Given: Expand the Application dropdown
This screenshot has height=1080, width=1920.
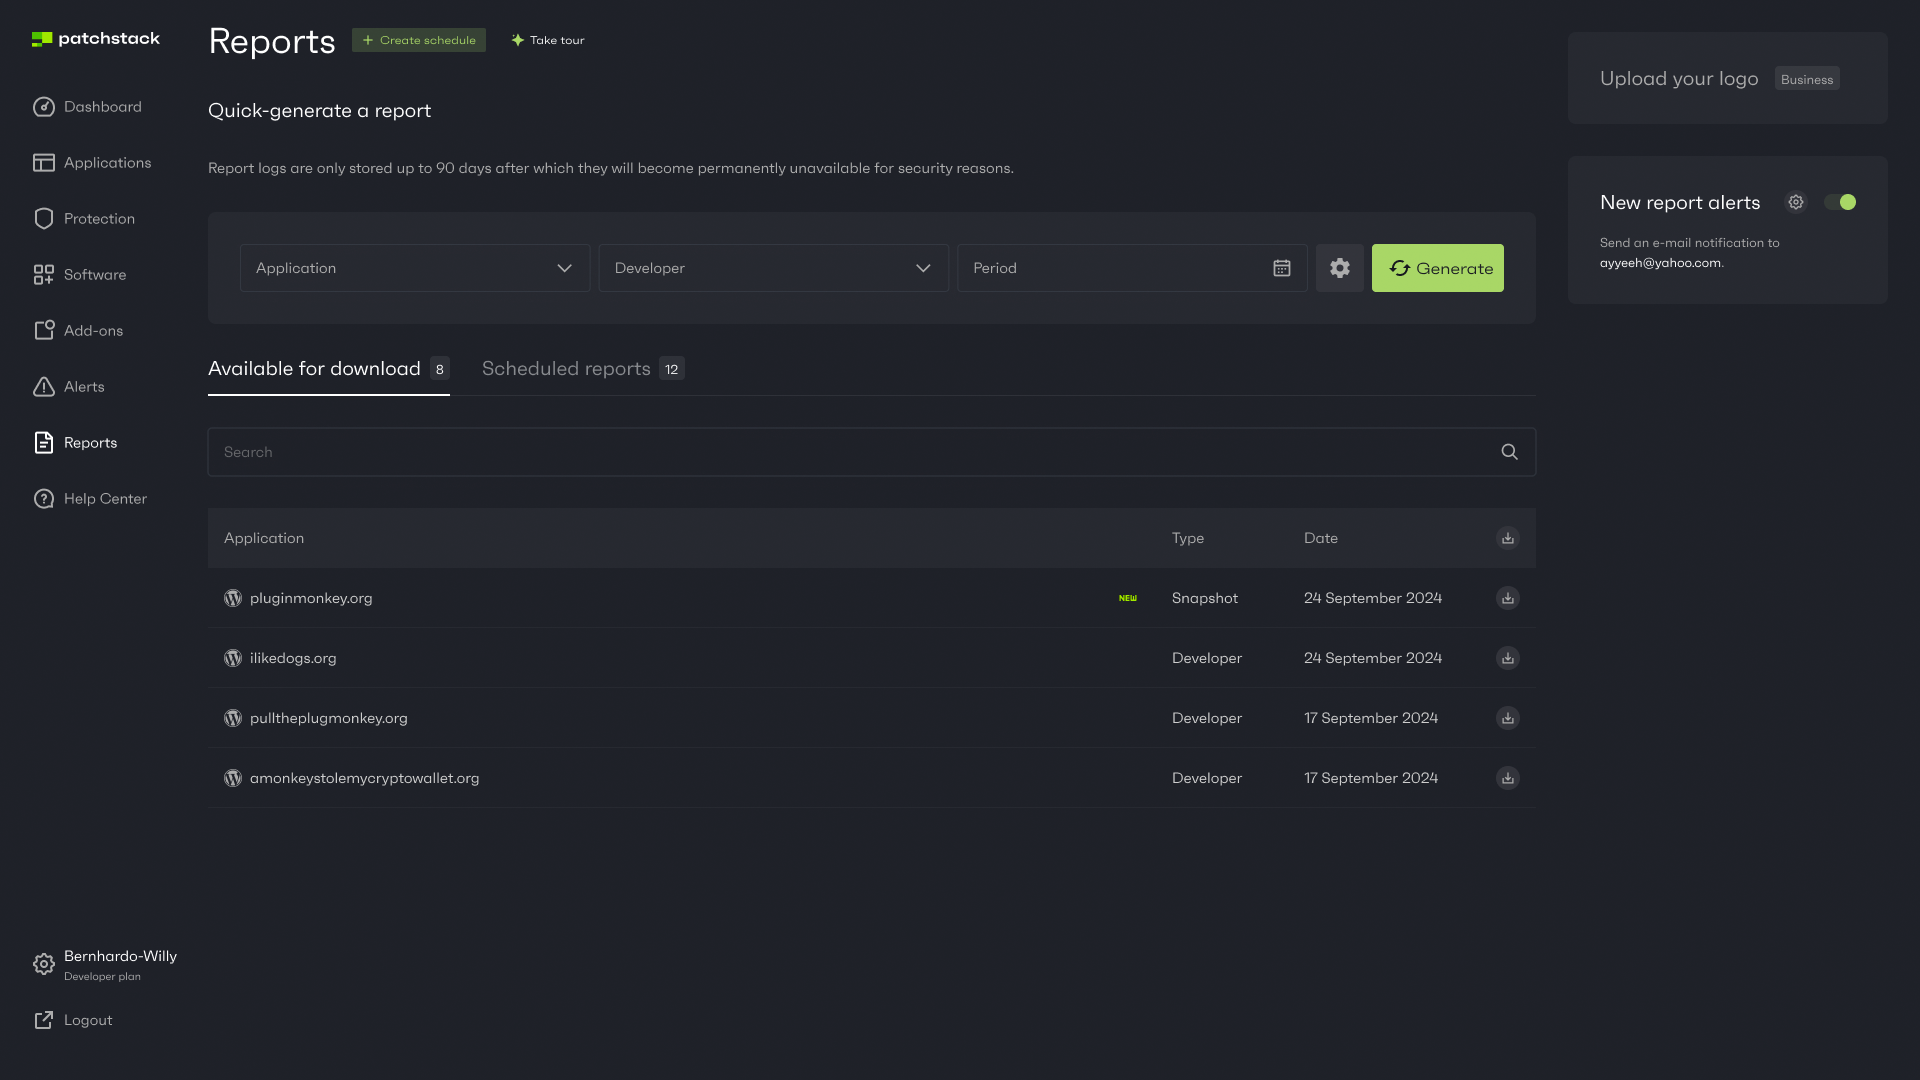Looking at the screenshot, I should (414, 268).
